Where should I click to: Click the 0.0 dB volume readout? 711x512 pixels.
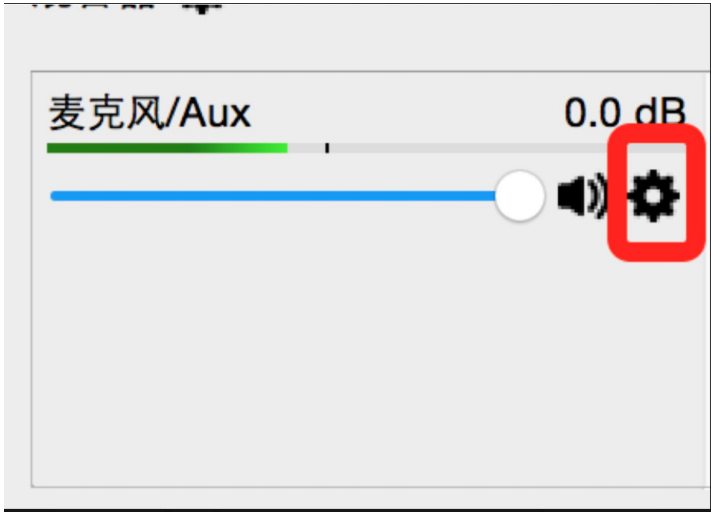click(x=625, y=112)
